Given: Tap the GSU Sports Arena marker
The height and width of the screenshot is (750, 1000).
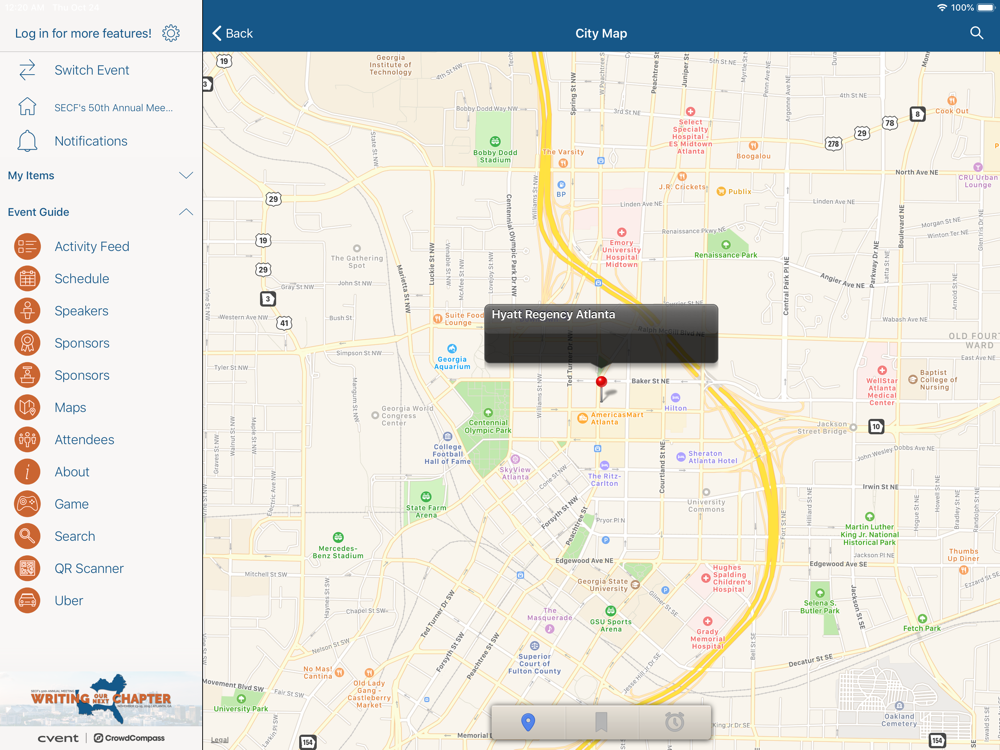Looking at the screenshot, I should pyautogui.click(x=610, y=611).
